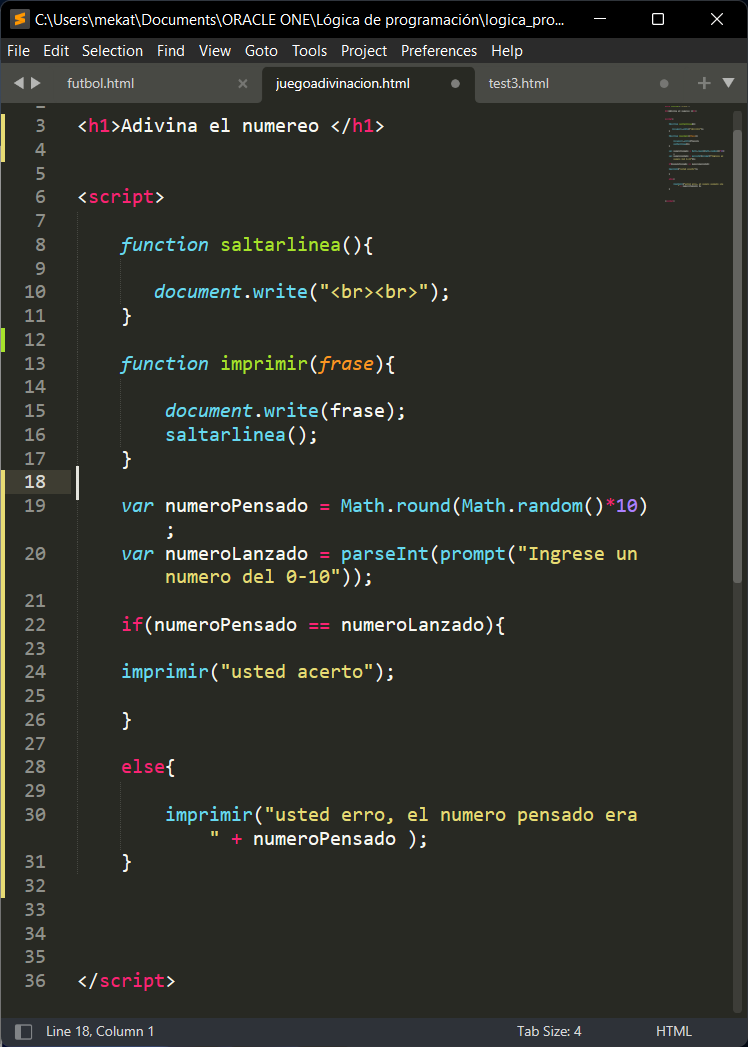The height and width of the screenshot is (1047, 748).
Task: Click unsaved dot on juegoadivinacion.html tab
Action: coord(455,84)
